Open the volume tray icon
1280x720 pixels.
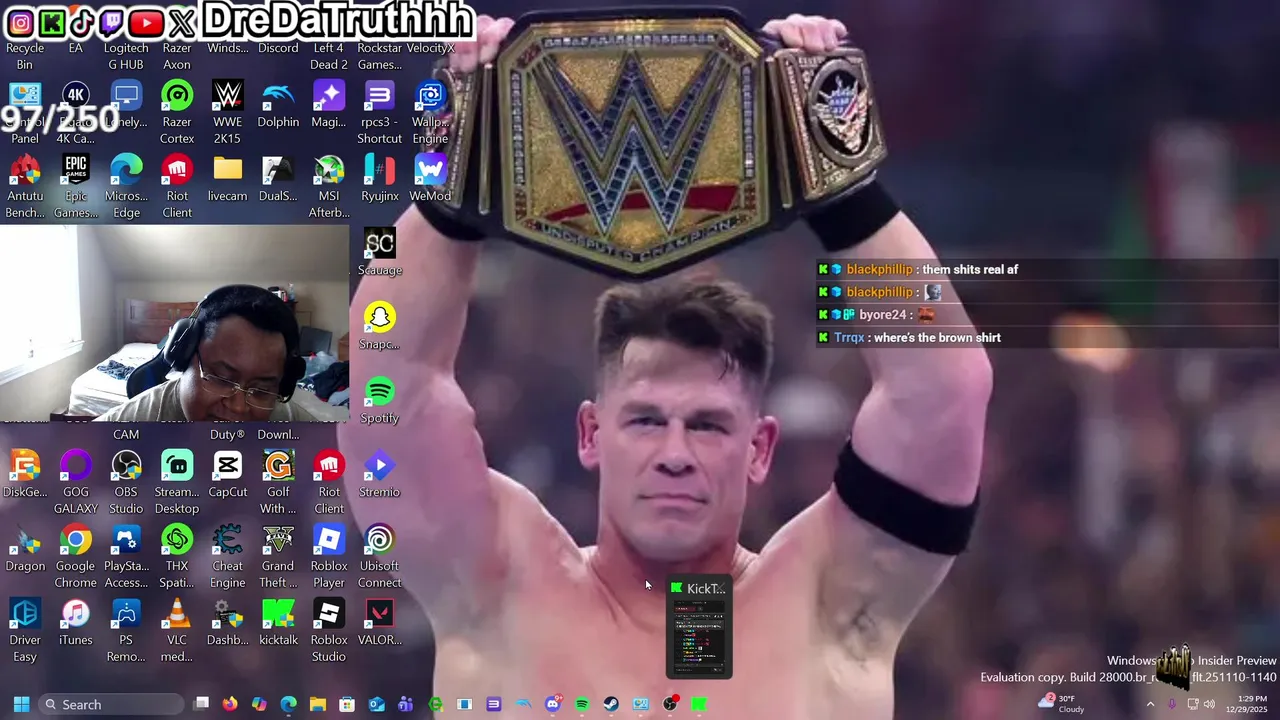click(x=1209, y=704)
